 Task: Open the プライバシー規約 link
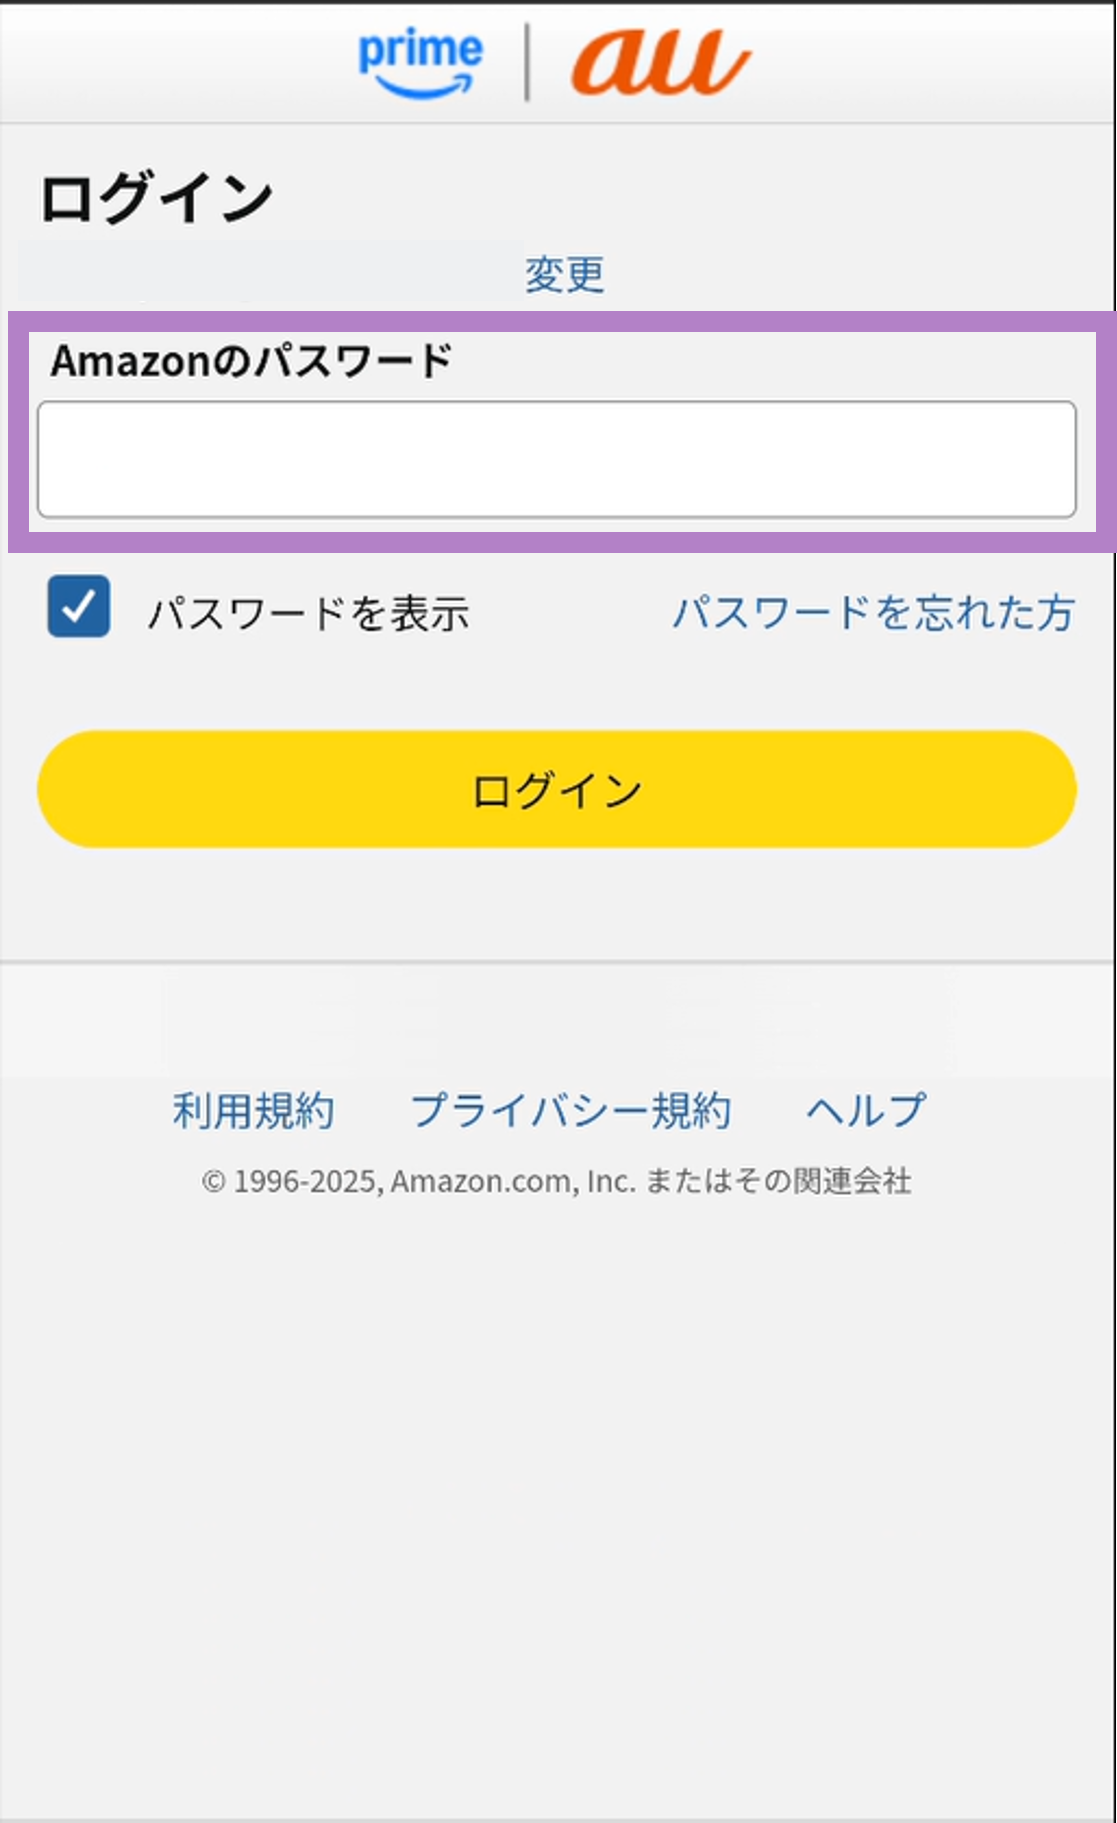(571, 1110)
